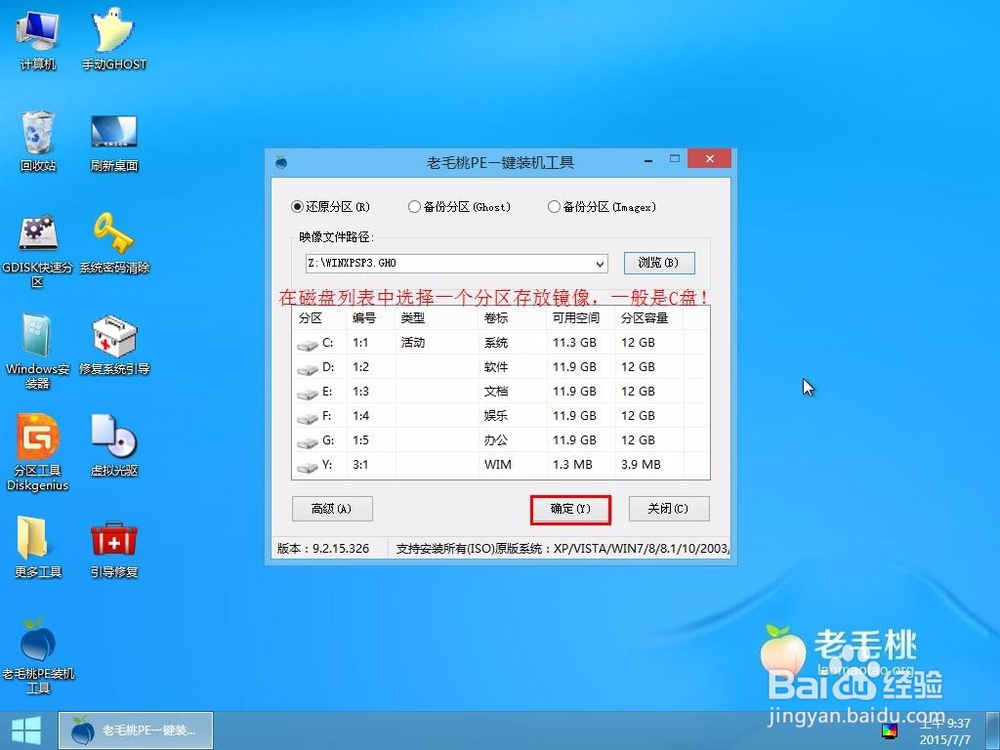Click the 高级(A) advanced button
The image size is (1000, 750).
[x=332, y=508]
